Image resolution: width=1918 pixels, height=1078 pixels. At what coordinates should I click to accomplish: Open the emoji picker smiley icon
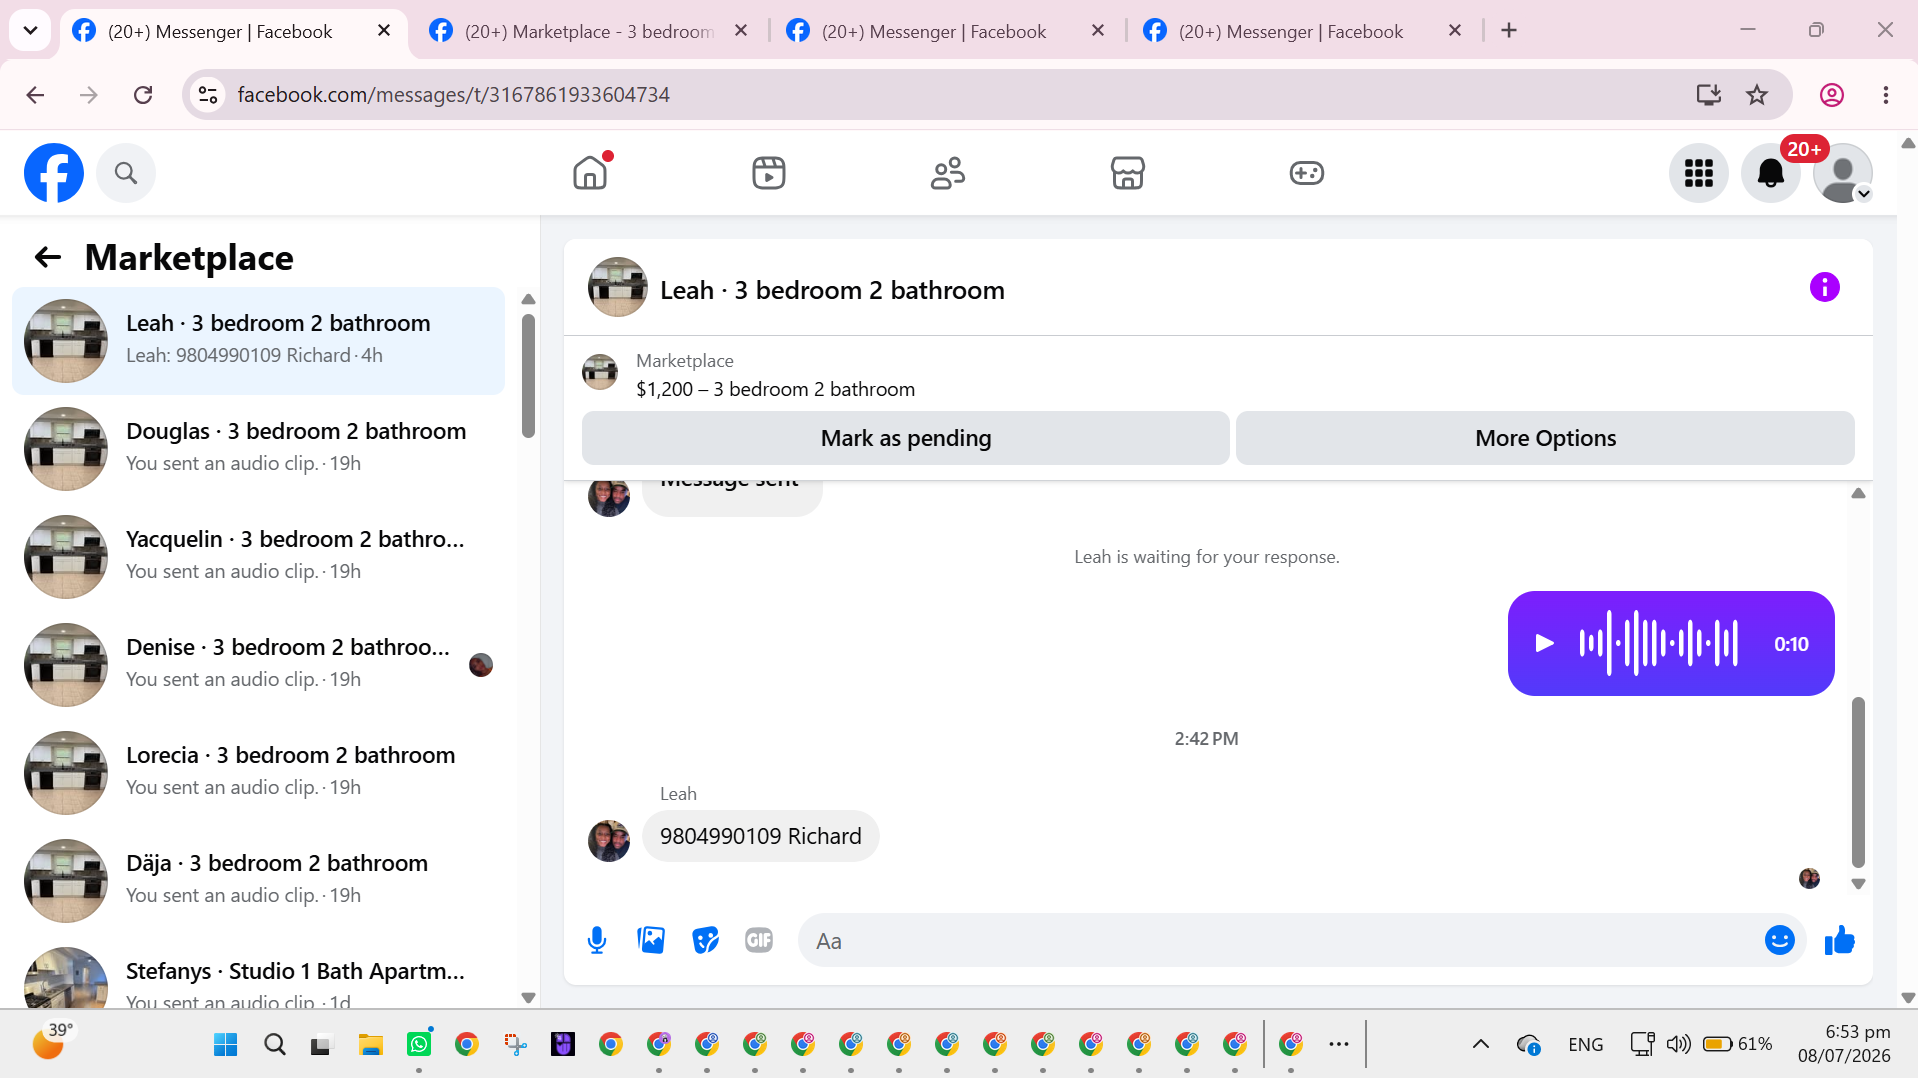1780,940
